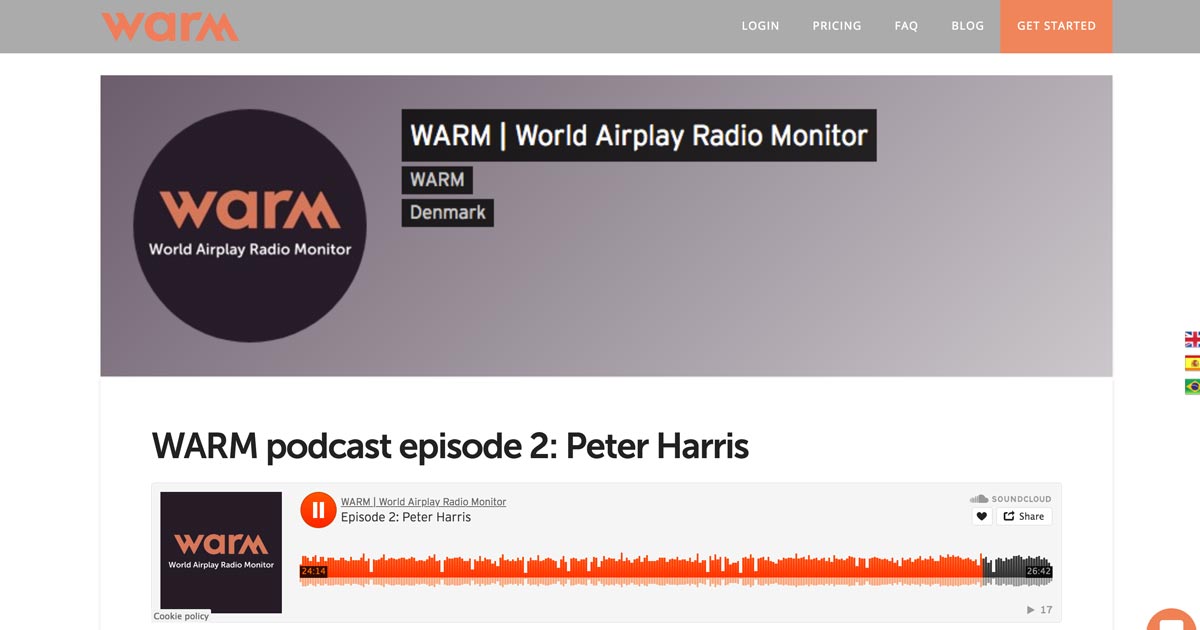This screenshot has height=630, width=1200.
Task: Click the round WARM profile avatar
Action: tap(250, 226)
